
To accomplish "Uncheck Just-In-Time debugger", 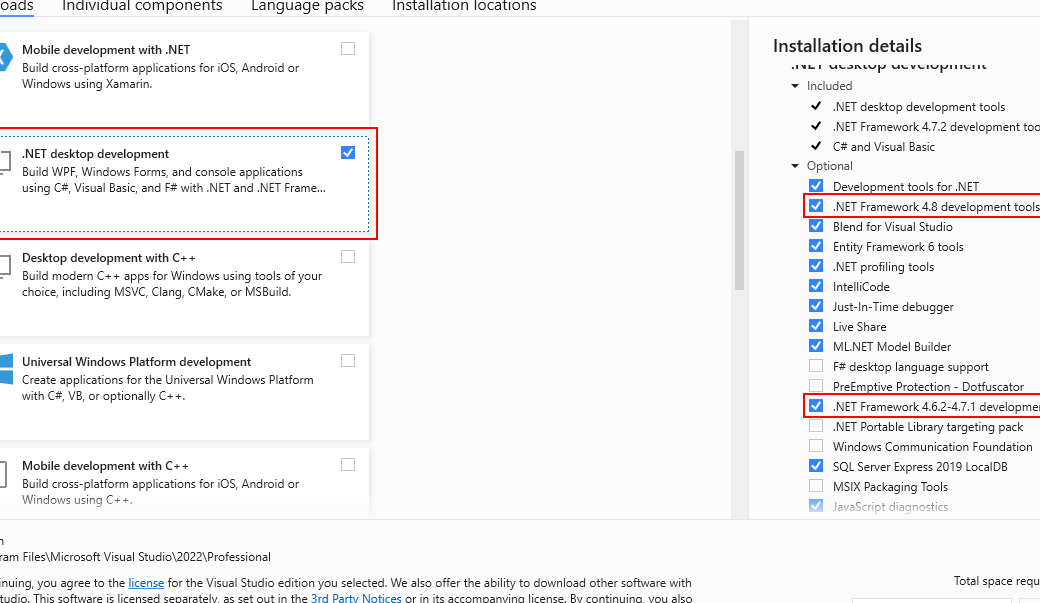I will 816,305.
